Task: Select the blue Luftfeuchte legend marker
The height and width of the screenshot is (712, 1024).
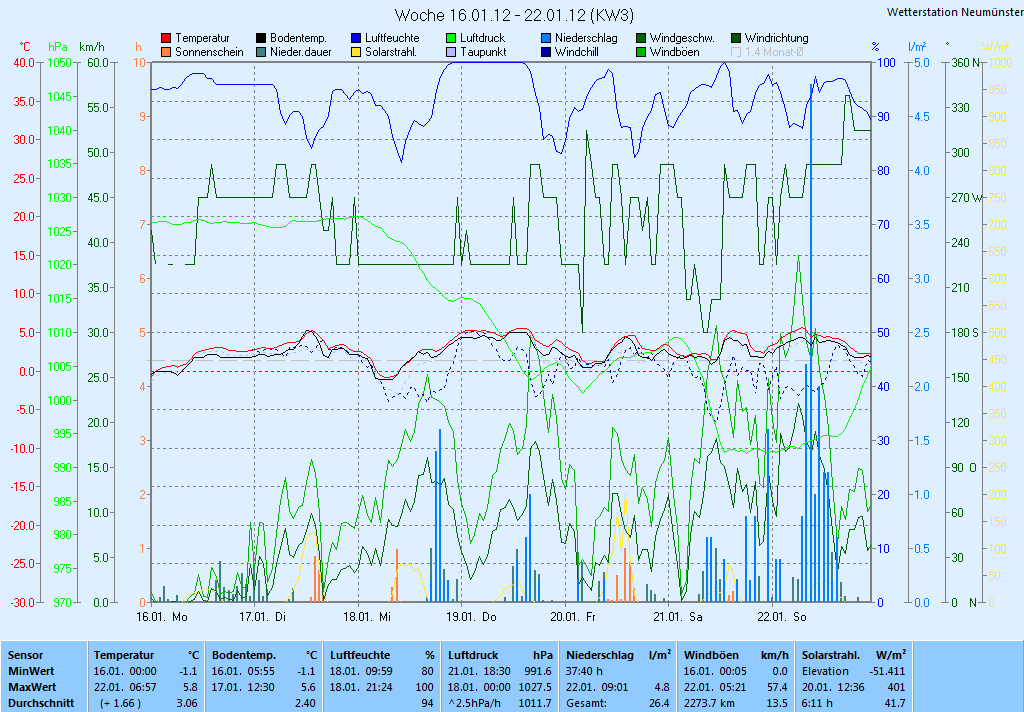Action: pyautogui.click(x=356, y=38)
